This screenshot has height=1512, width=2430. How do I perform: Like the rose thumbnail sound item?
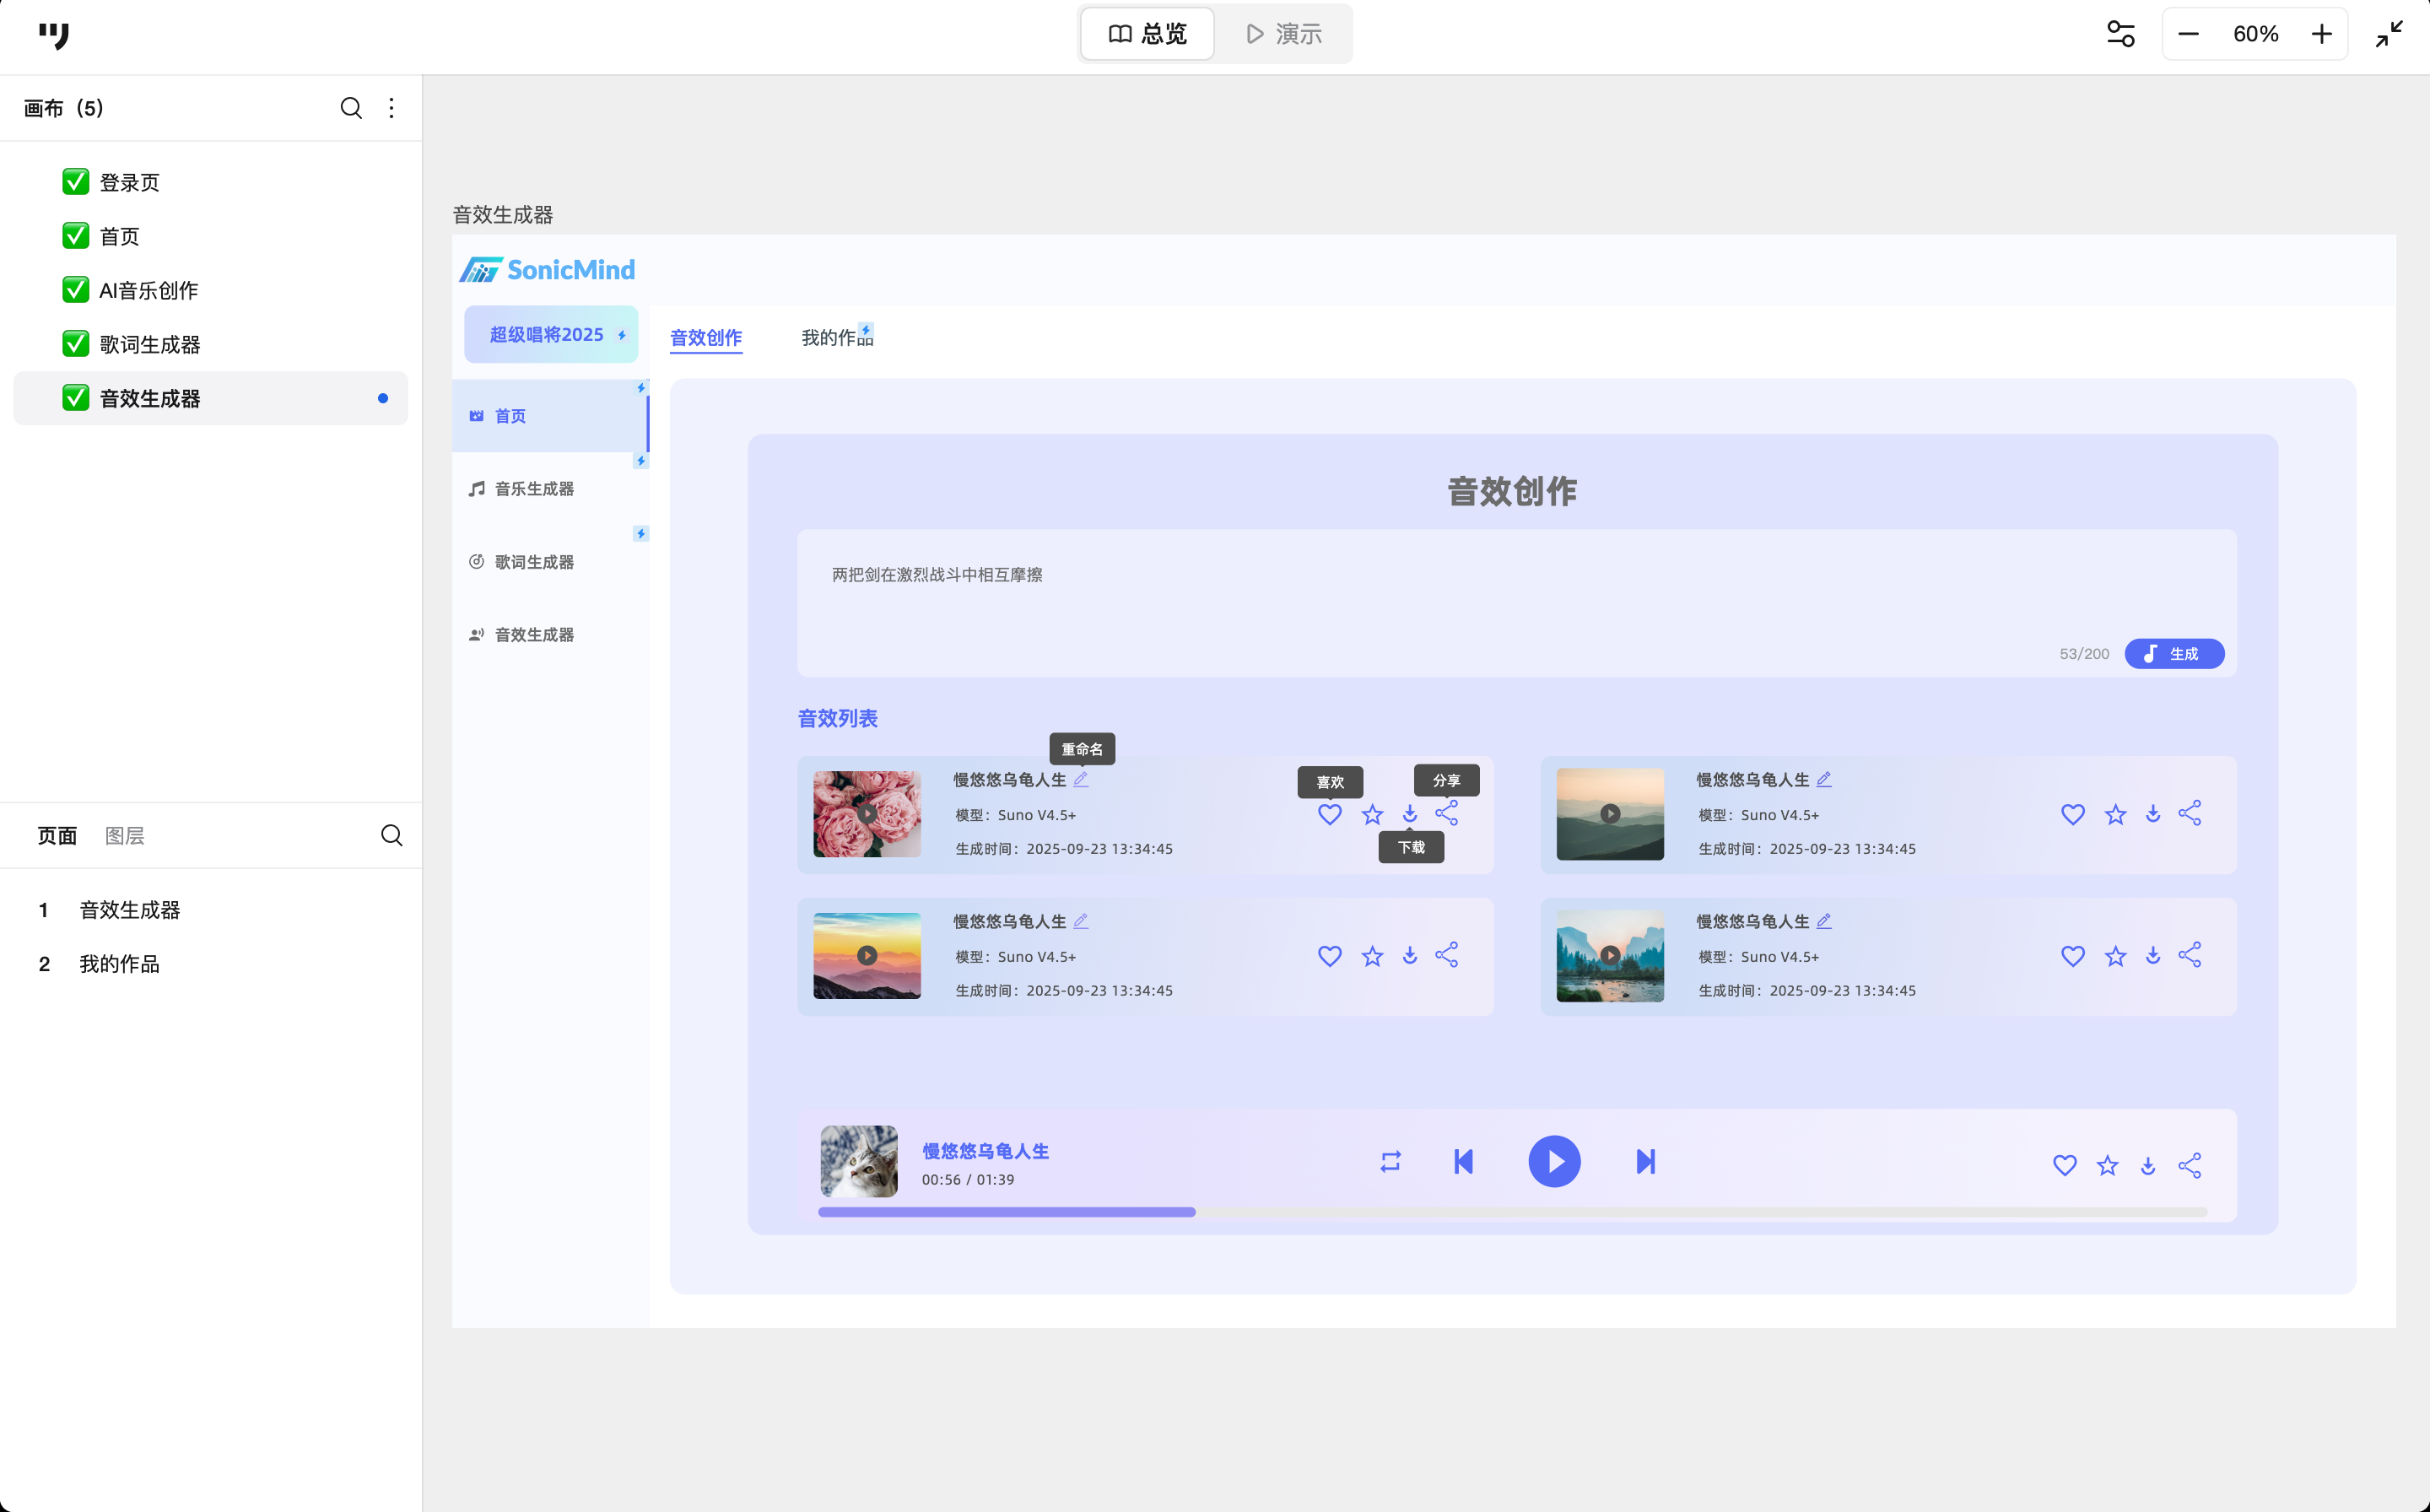click(1329, 814)
